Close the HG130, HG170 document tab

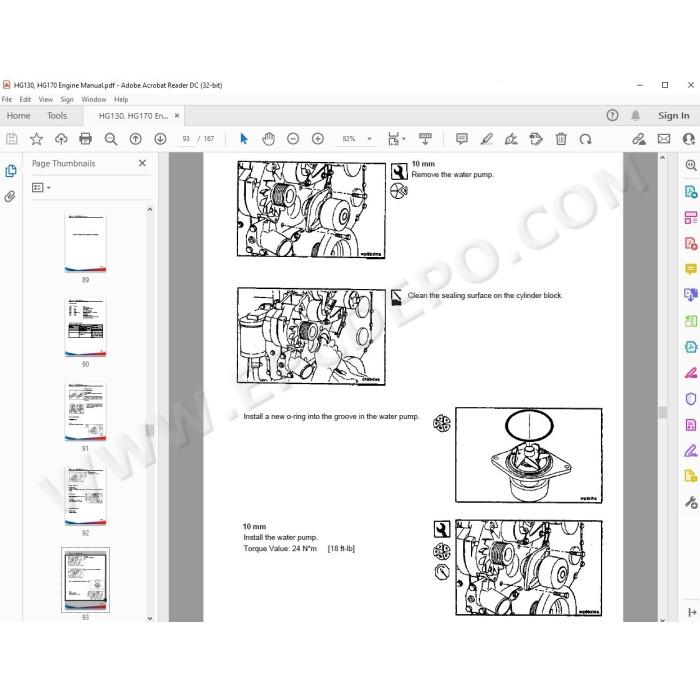[177, 116]
